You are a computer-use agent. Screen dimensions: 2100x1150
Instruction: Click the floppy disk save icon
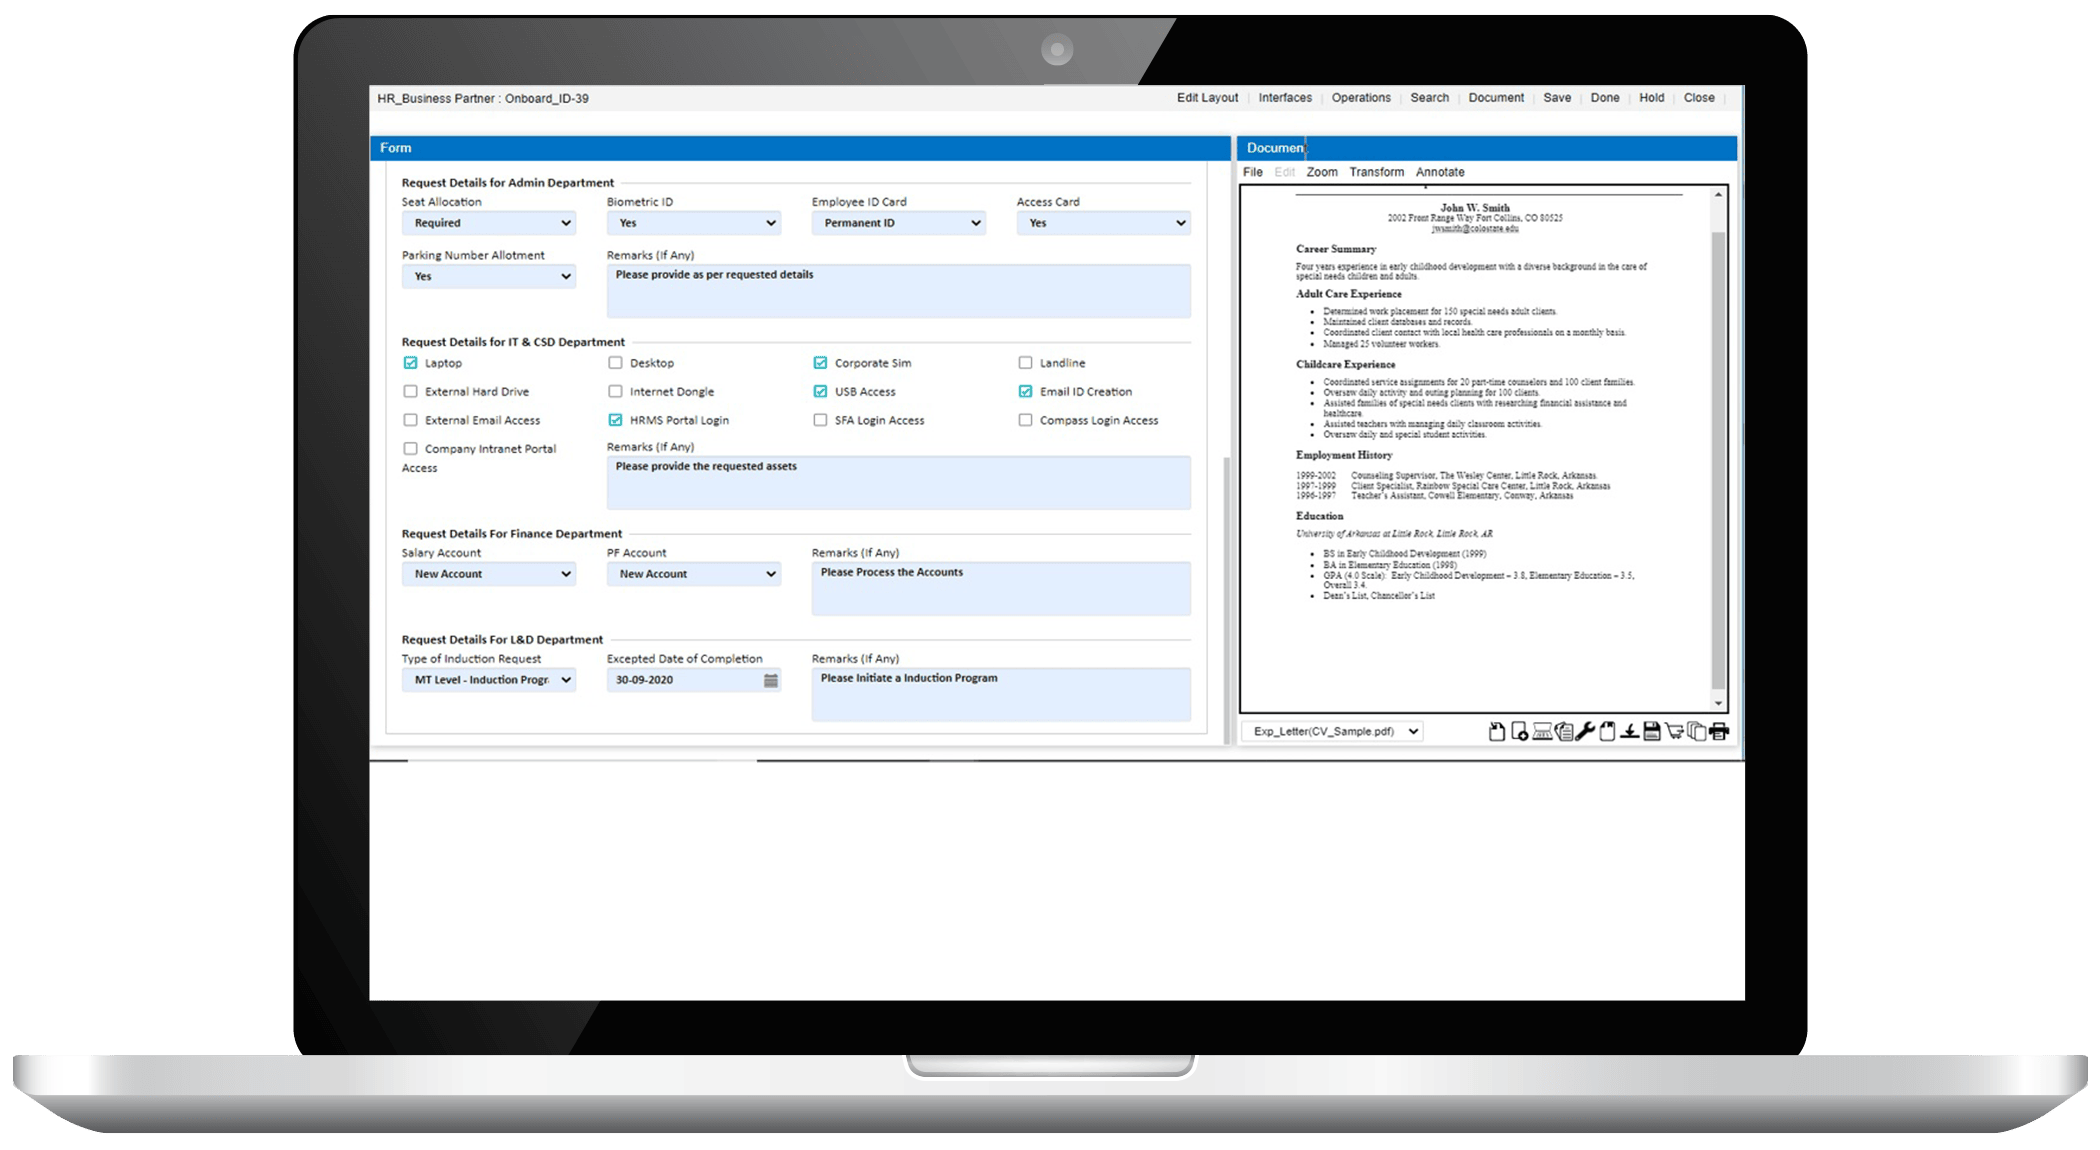1652,732
